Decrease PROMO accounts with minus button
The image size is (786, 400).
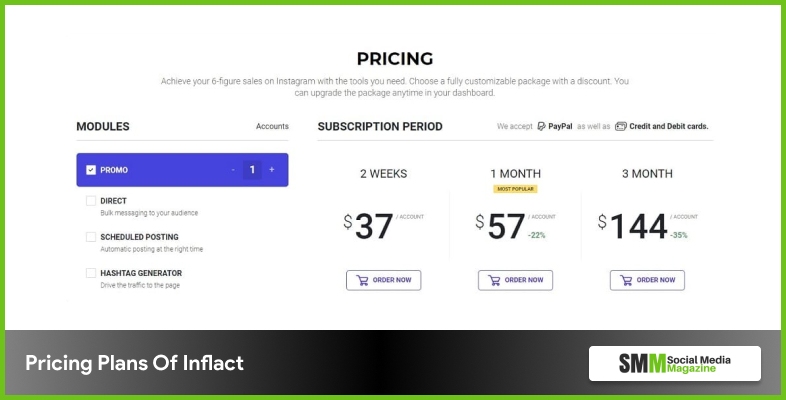(233, 170)
